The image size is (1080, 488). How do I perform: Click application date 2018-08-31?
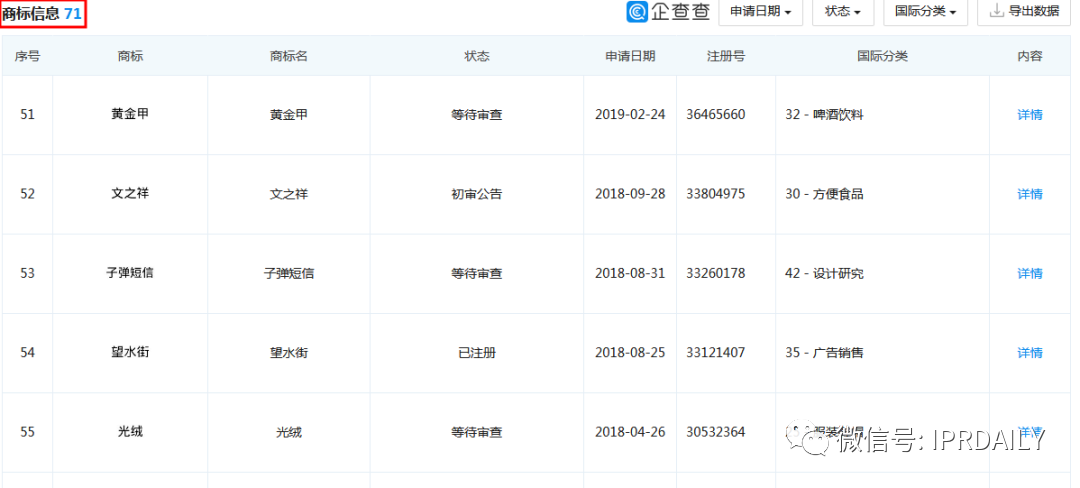630,273
